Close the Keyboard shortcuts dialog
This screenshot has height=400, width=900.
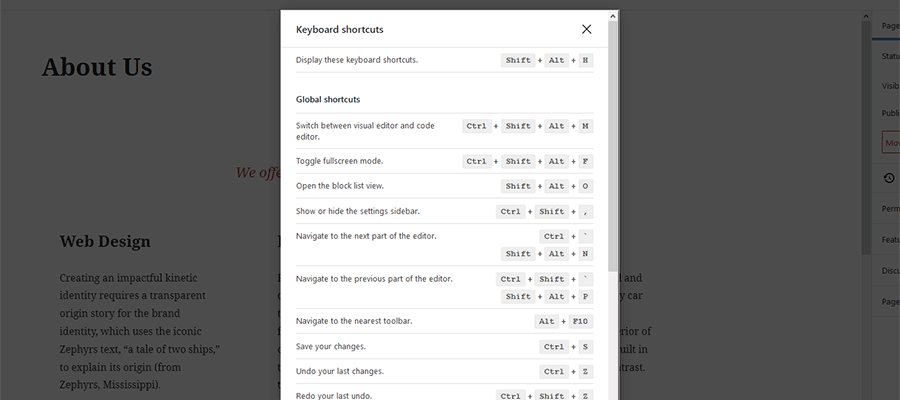pos(586,29)
